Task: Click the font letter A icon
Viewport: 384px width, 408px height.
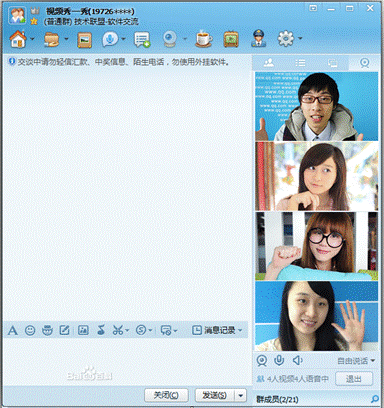Action: pyautogui.click(x=13, y=330)
